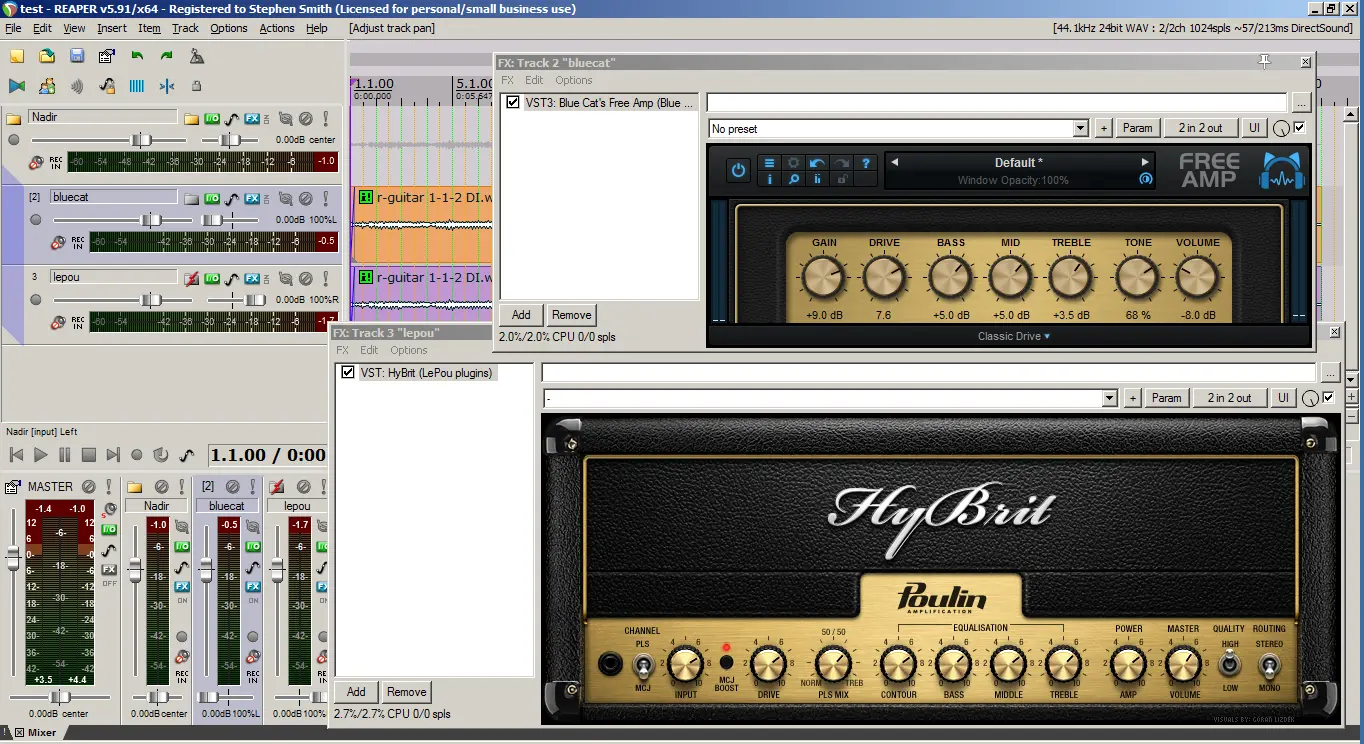Click Remove button in the lepou FX window
This screenshot has width=1364, height=744.
click(x=406, y=692)
